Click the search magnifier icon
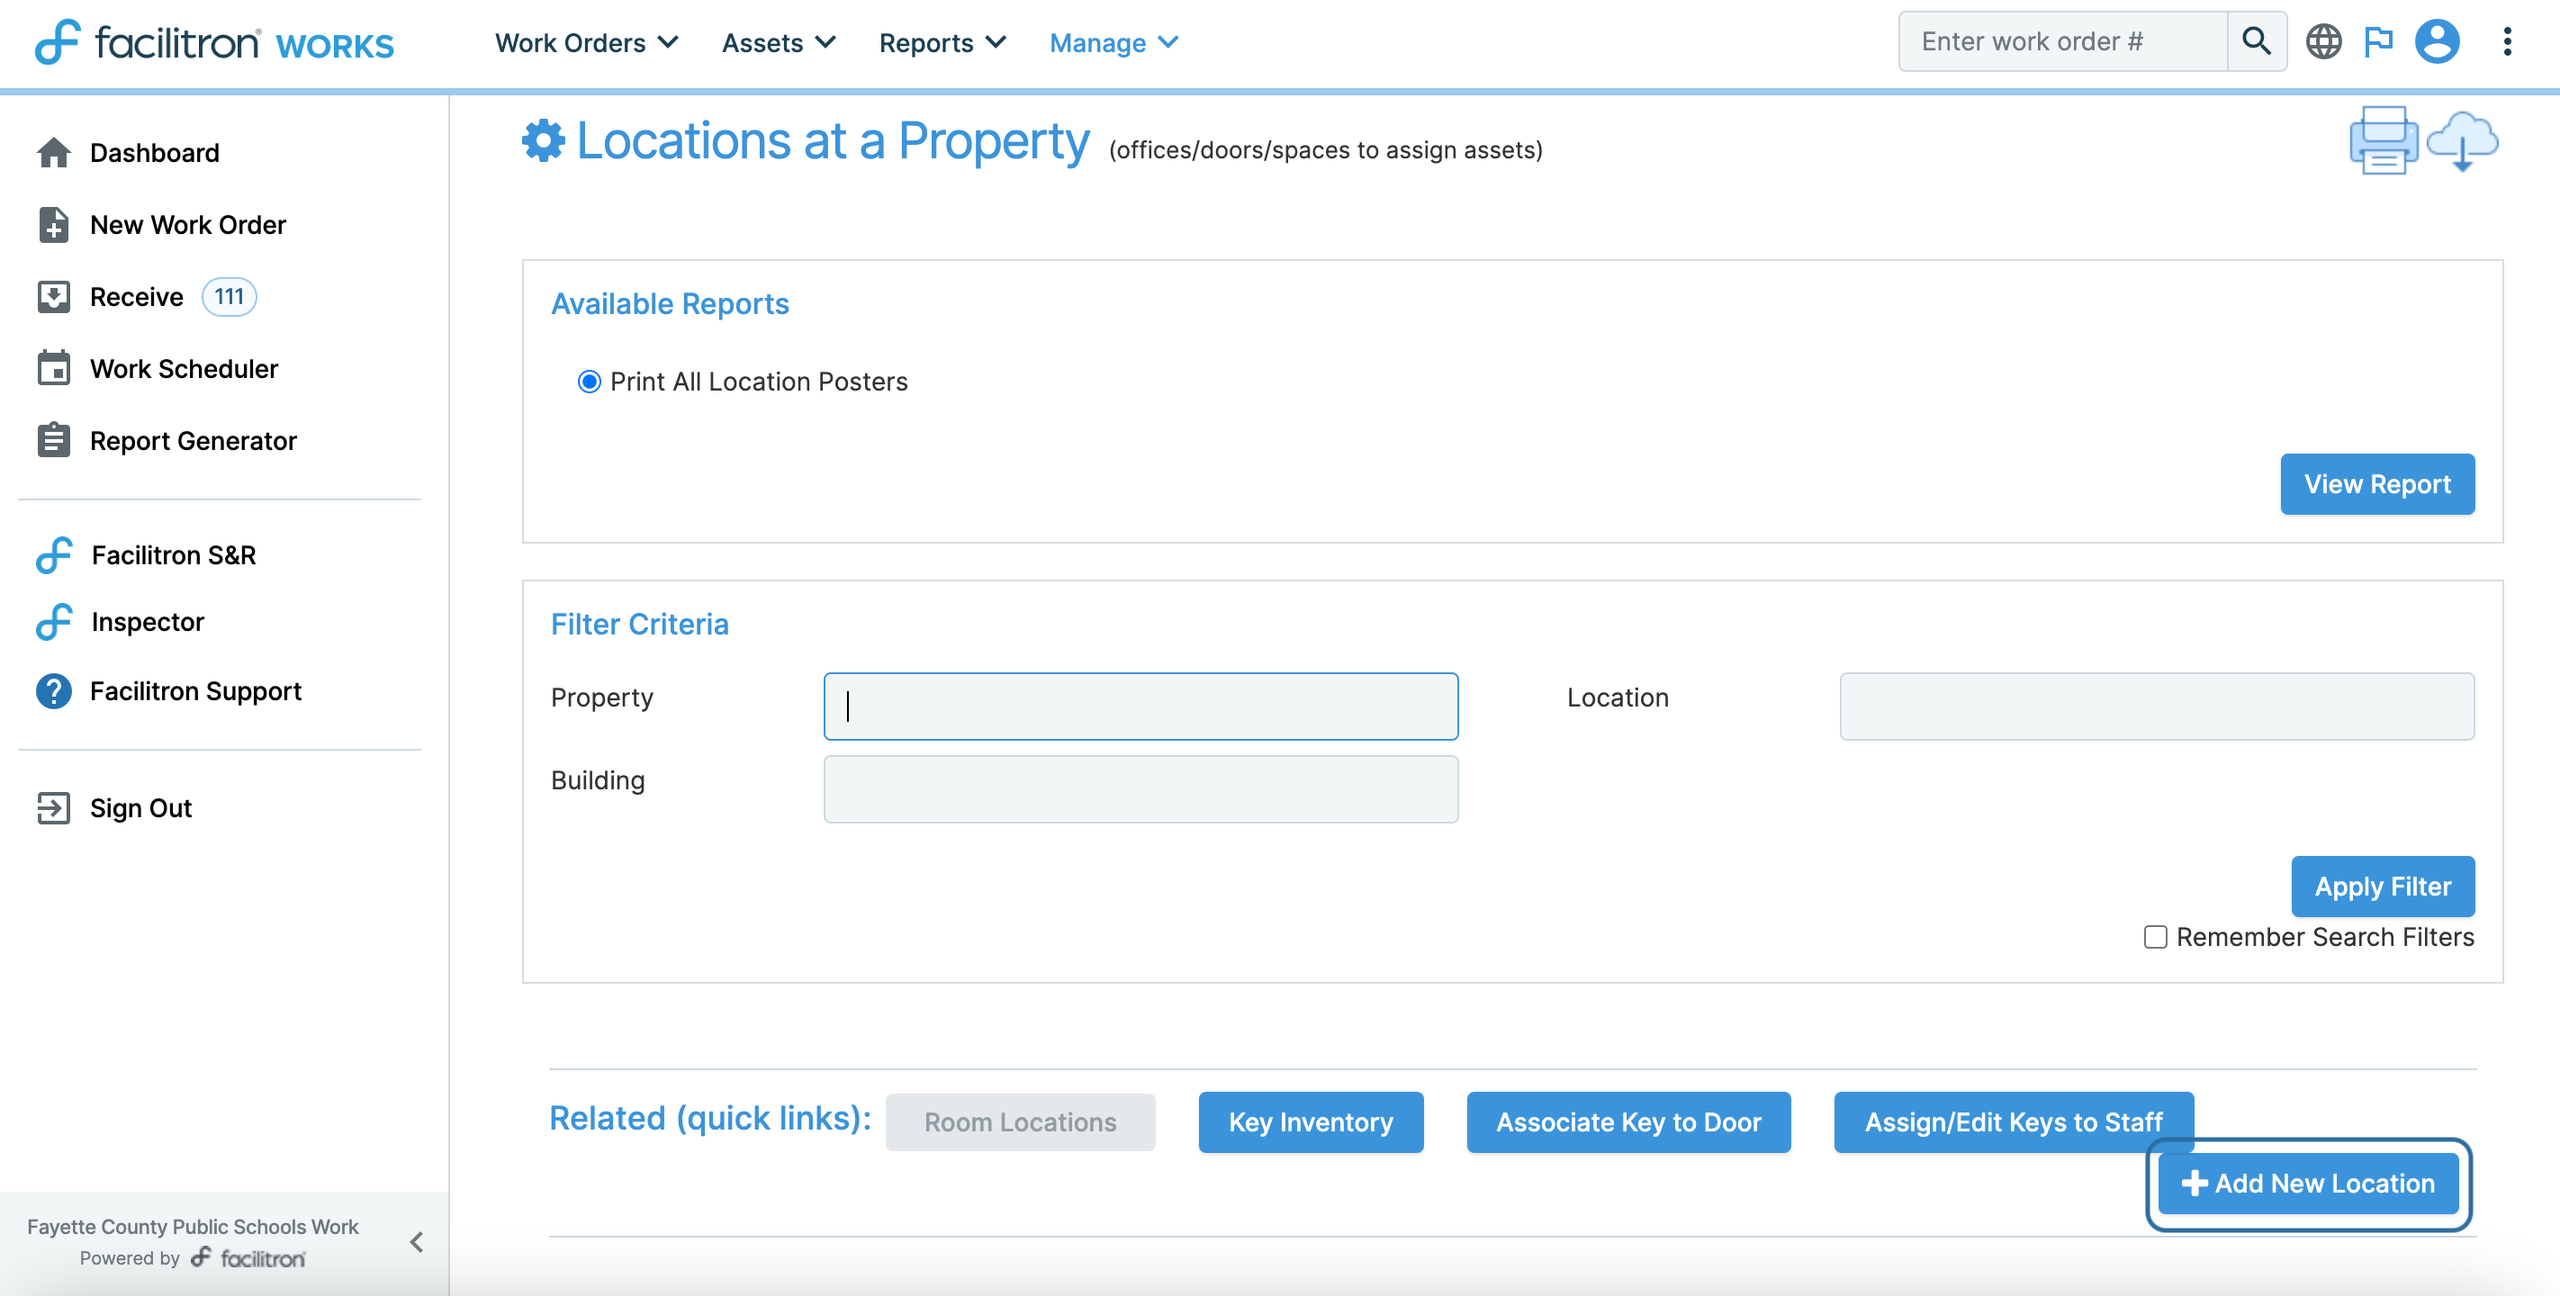The height and width of the screenshot is (1296, 2560). (x=2256, y=41)
